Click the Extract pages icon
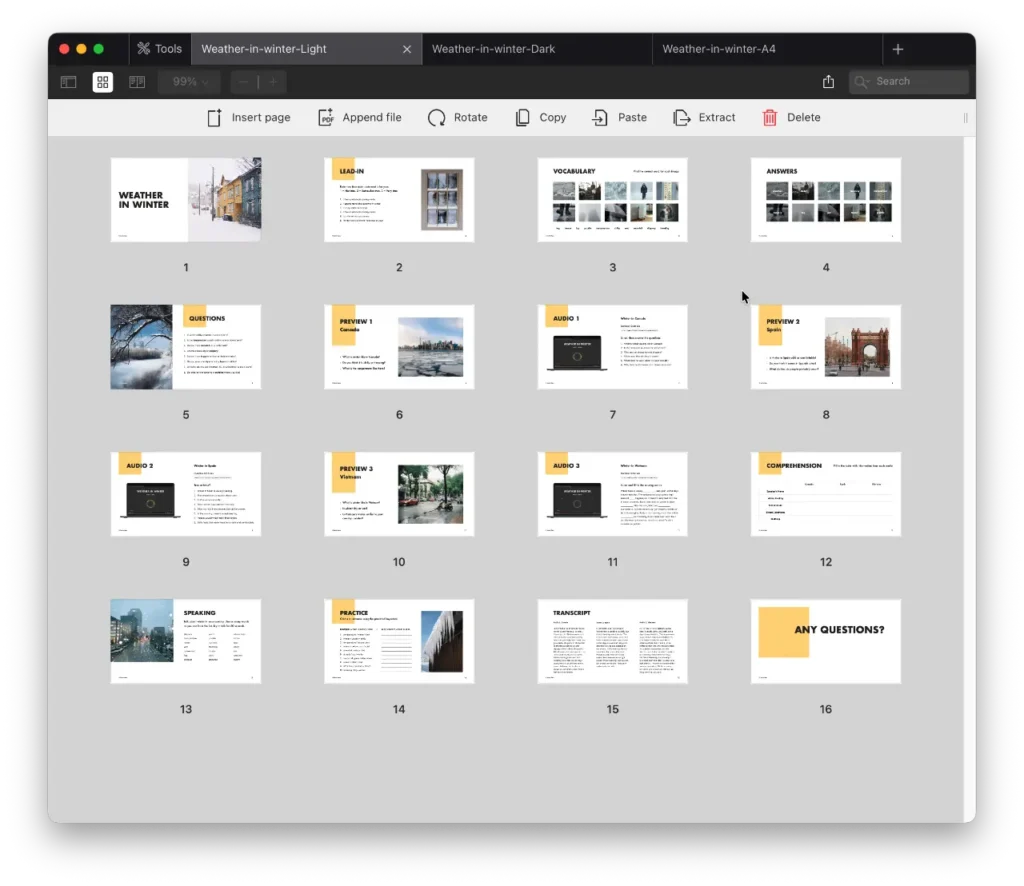 (x=682, y=118)
